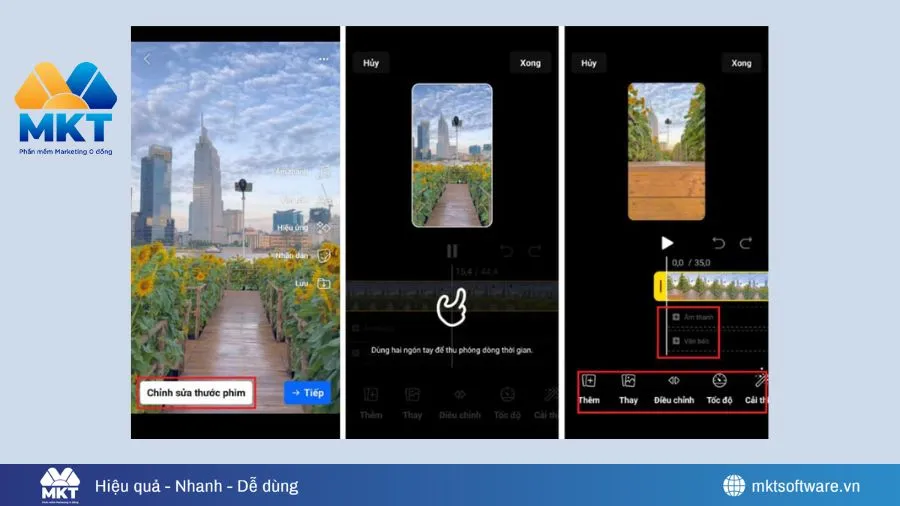
Task: Open the Điều chỉnh adjust tool
Action: click(674, 389)
